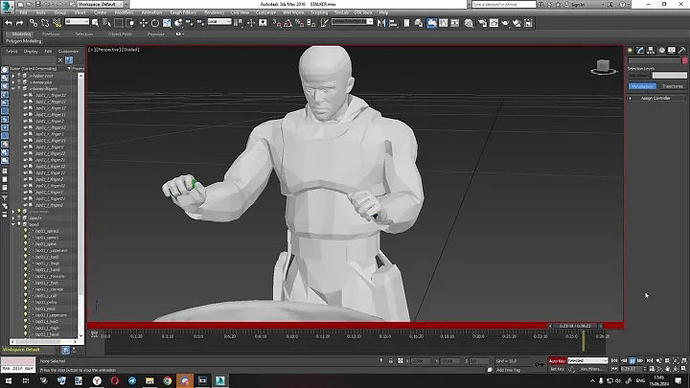The height and width of the screenshot is (388, 690).
Task: Open Time Configuration dialog
Action: pos(652,369)
